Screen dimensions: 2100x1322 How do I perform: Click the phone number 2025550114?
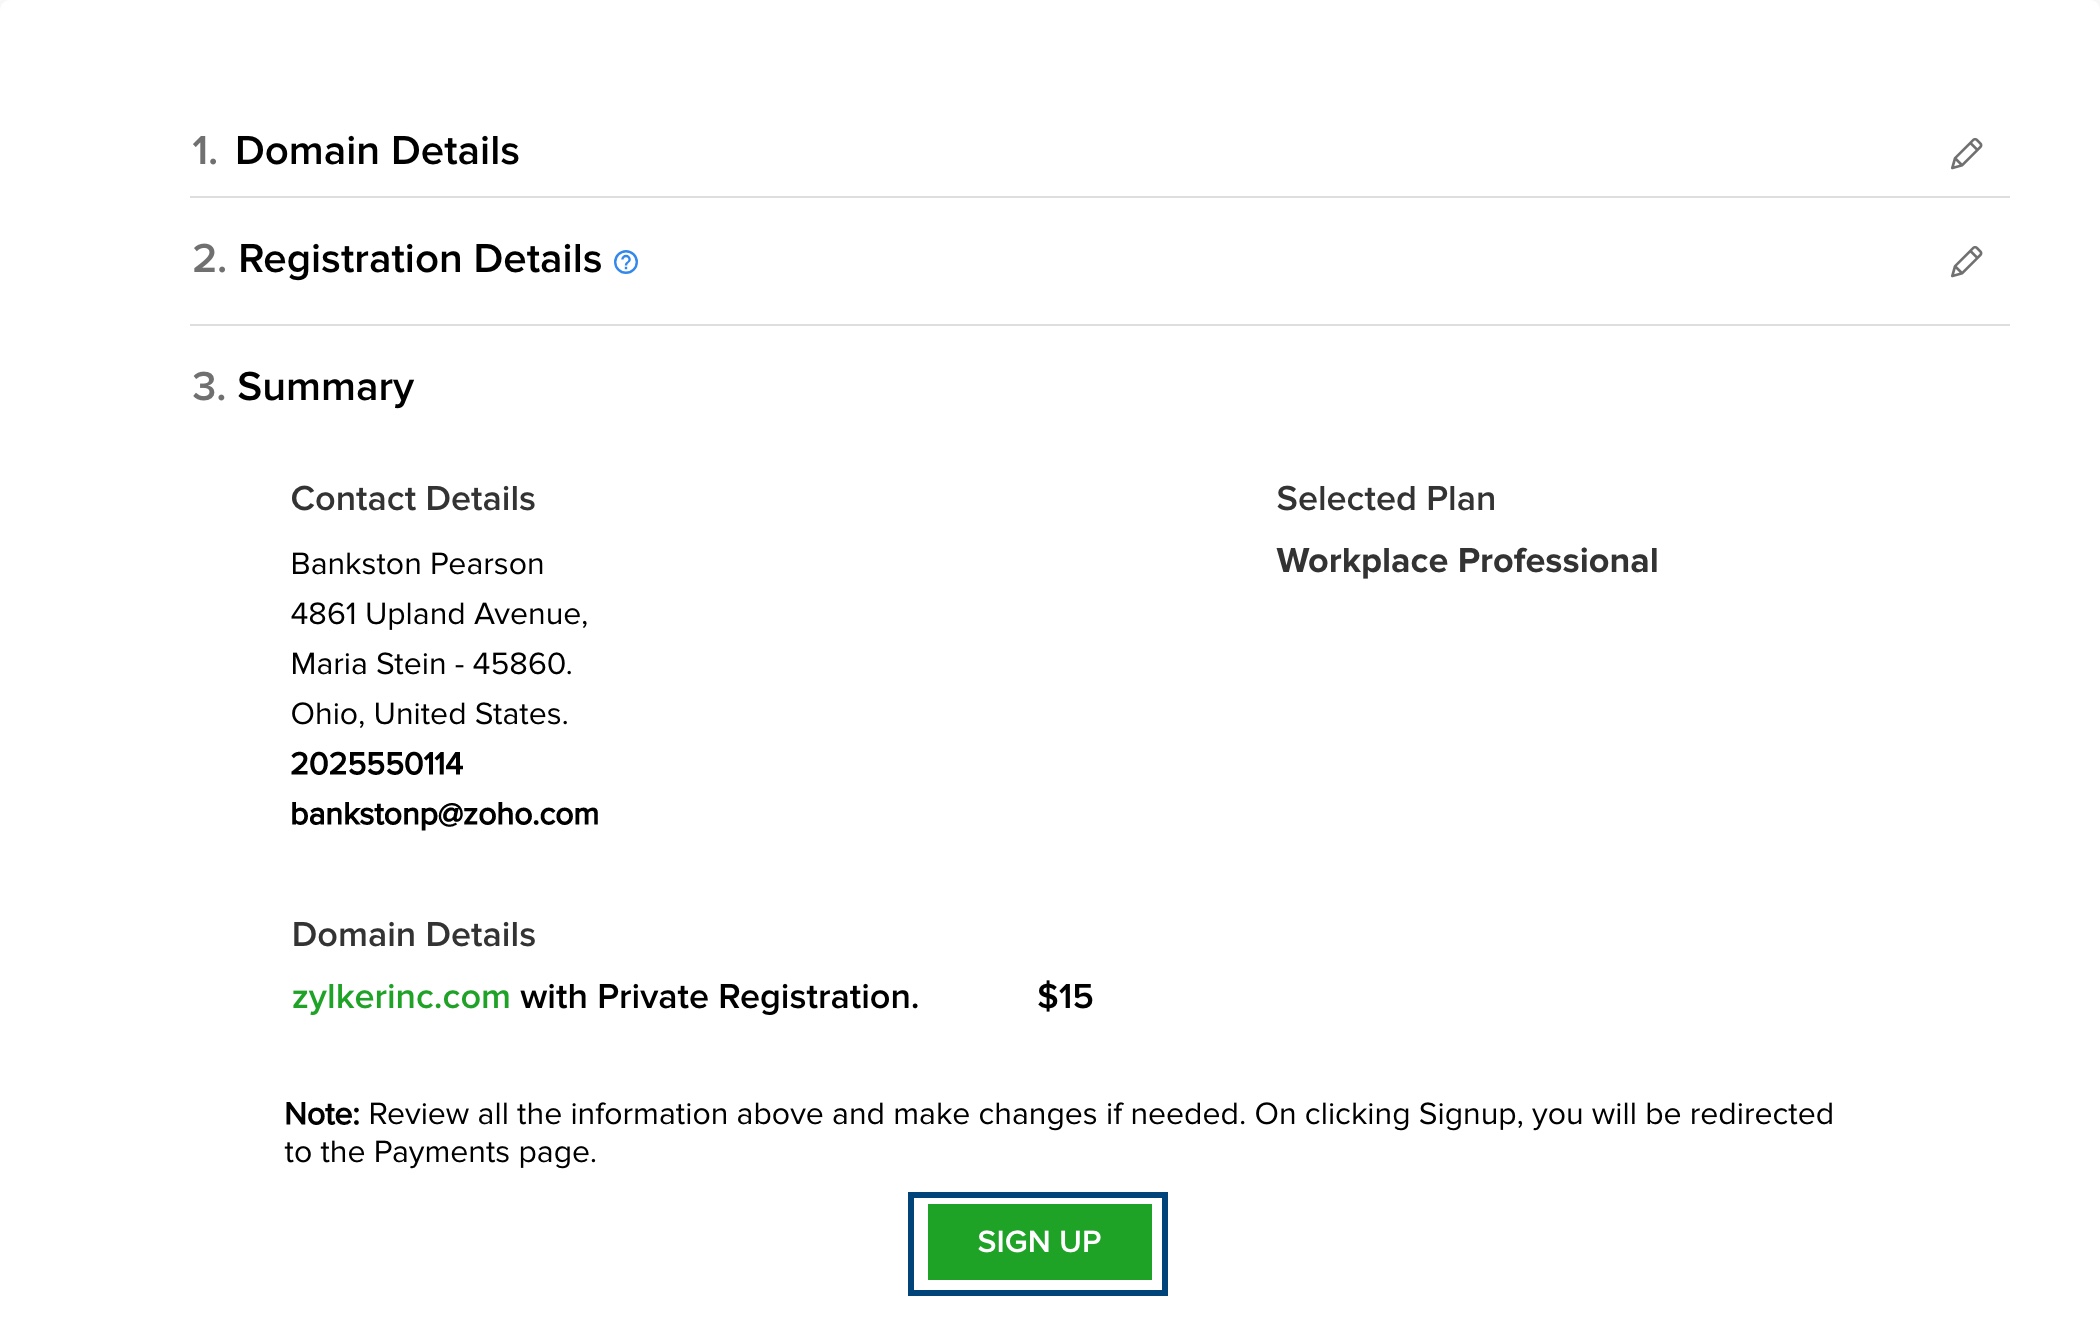click(x=376, y=764)
